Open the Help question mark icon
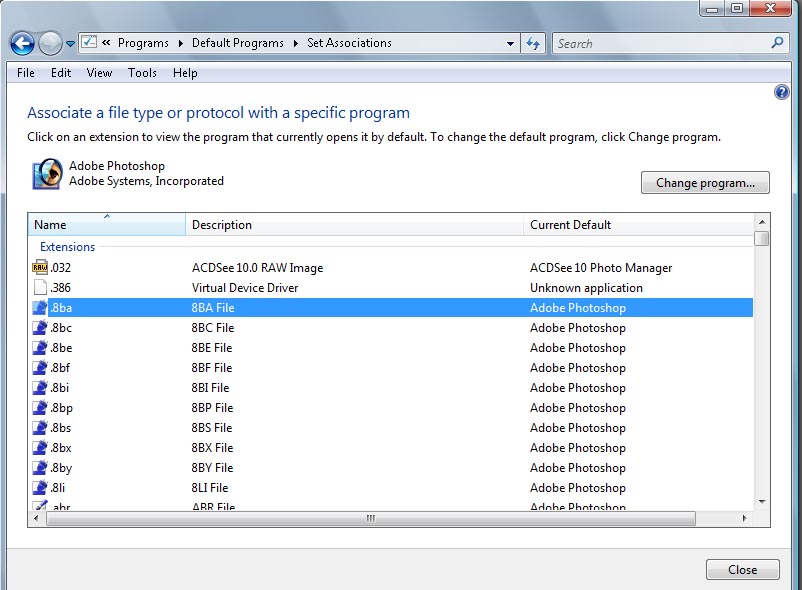Screen dimensions: 802x590 click(782, 92)
